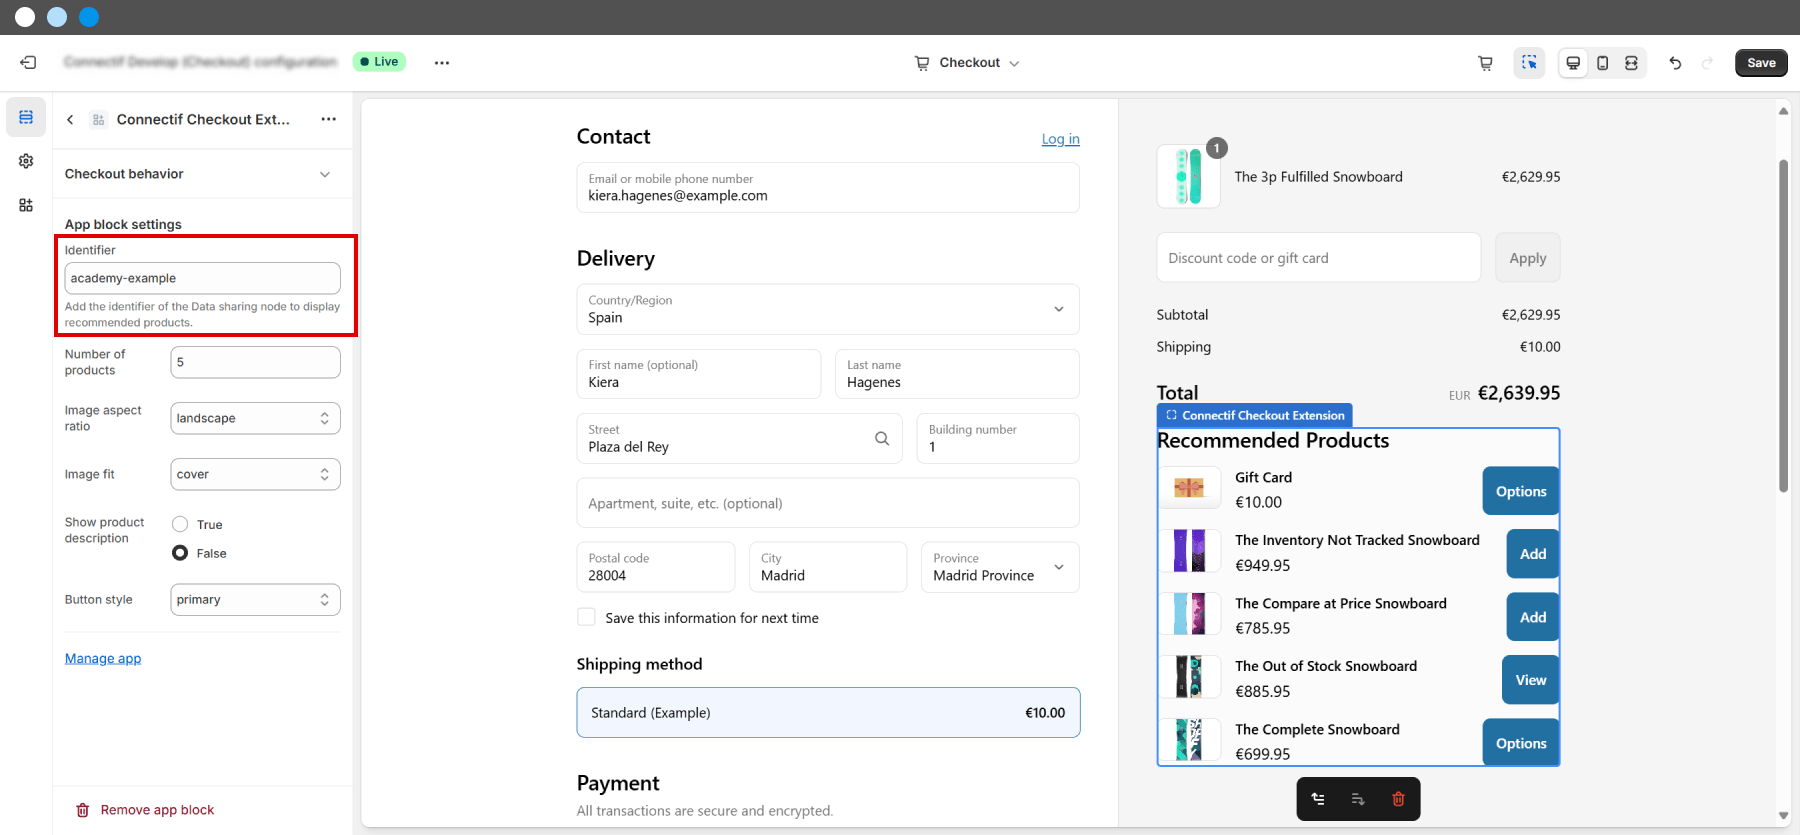Select True for Show product description
Screen dimensions: 1800x835
click(x=180, y=524)
